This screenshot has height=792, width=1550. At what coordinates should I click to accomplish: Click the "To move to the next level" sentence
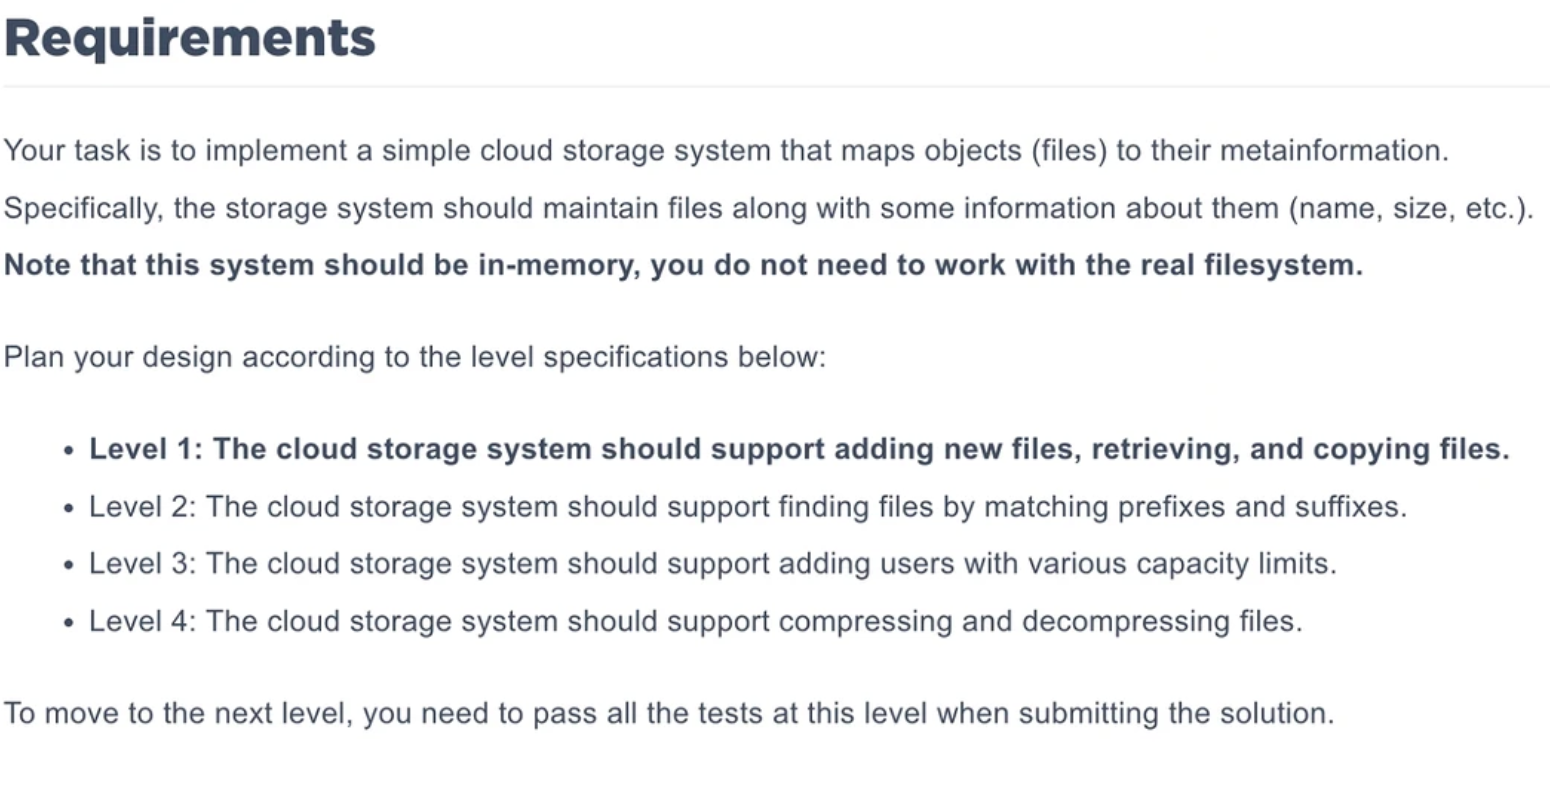668,713
